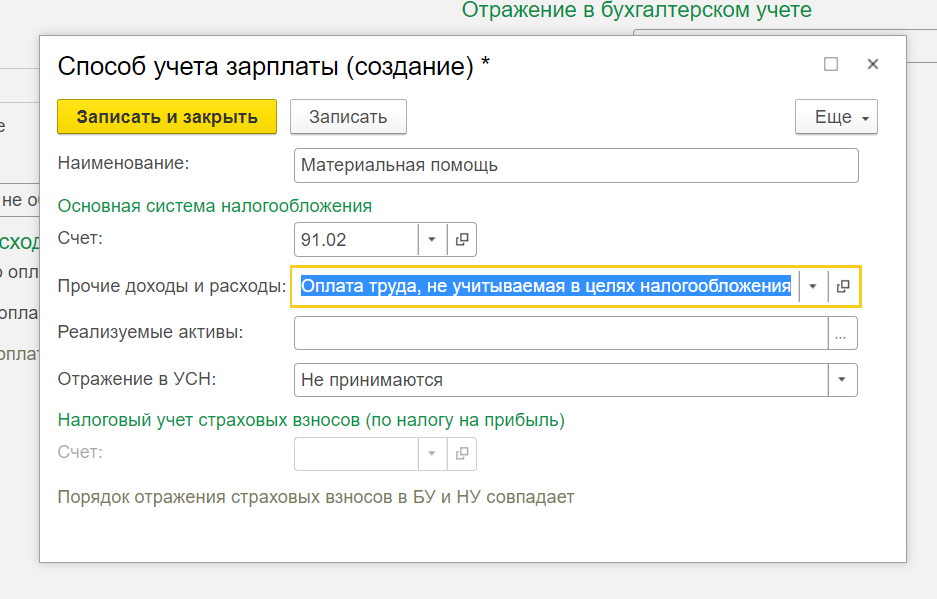Click the 'Записать и закрыть' button
The width and height of the screenshot is (937, 599).
click(167, 117)
